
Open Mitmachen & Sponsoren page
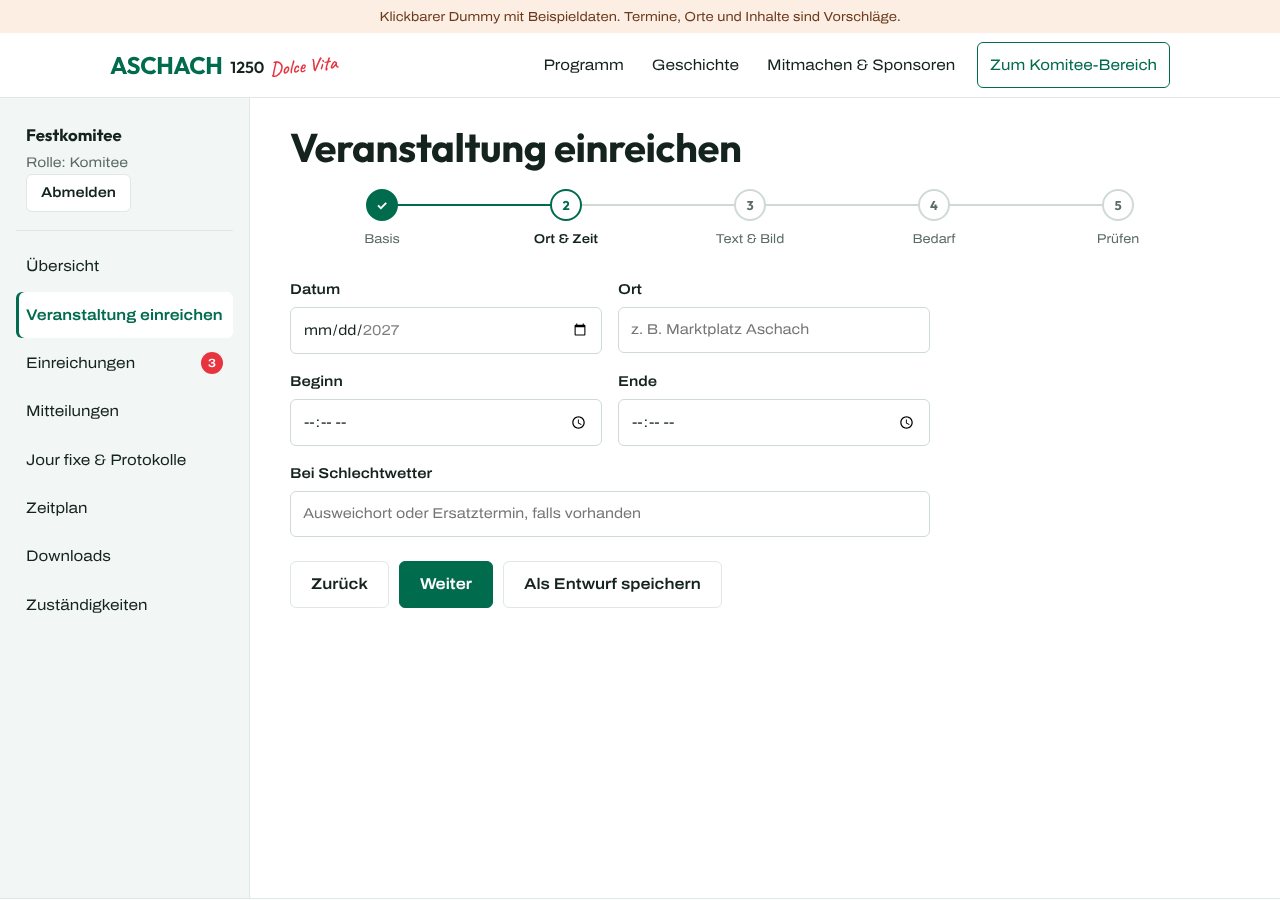(x=861, y=65)
